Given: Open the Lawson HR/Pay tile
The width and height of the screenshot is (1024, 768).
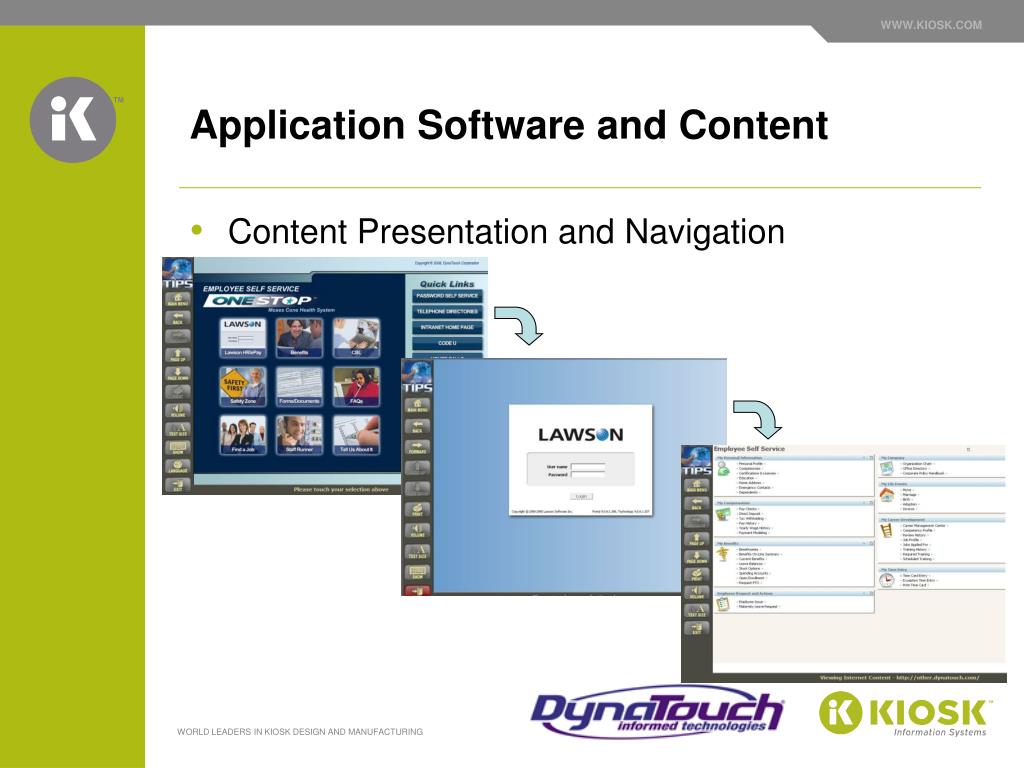Looking at the screenshot, I should point(243,338).
